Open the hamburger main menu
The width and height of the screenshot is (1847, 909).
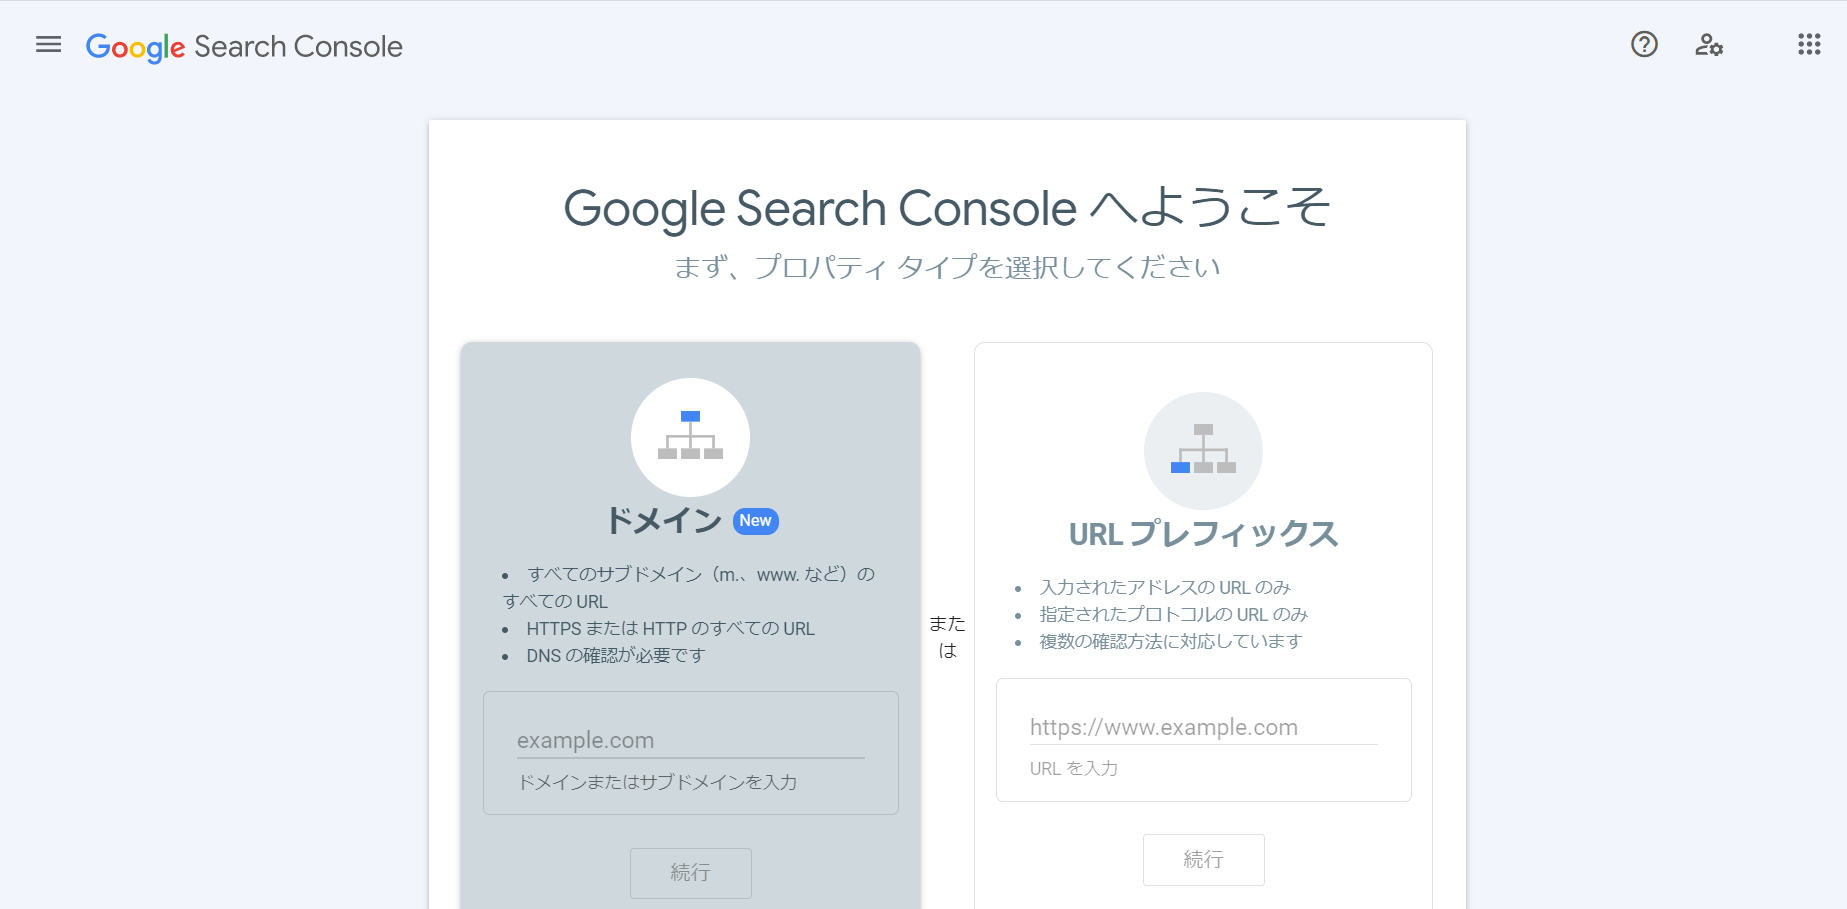point(48,45)
